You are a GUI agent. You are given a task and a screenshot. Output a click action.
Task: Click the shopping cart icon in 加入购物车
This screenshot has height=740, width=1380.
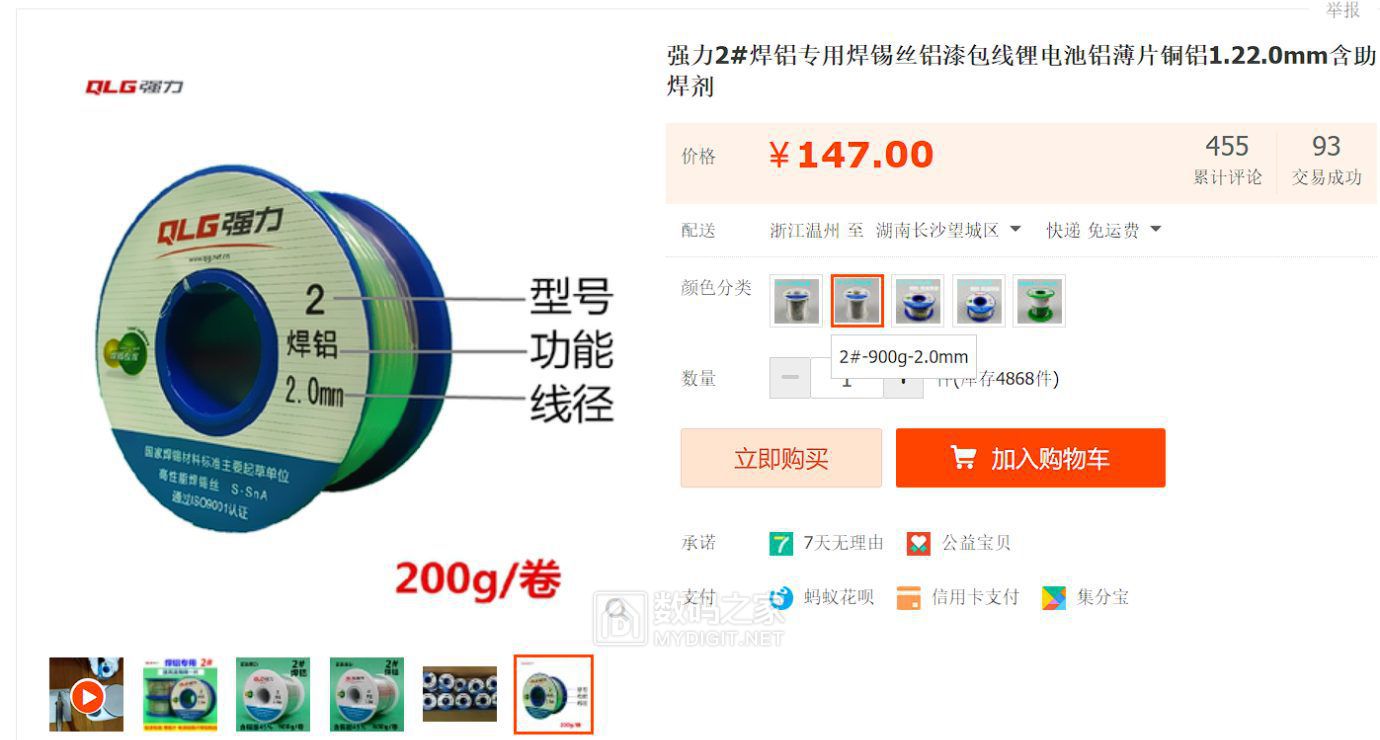(x=963, y=458)
